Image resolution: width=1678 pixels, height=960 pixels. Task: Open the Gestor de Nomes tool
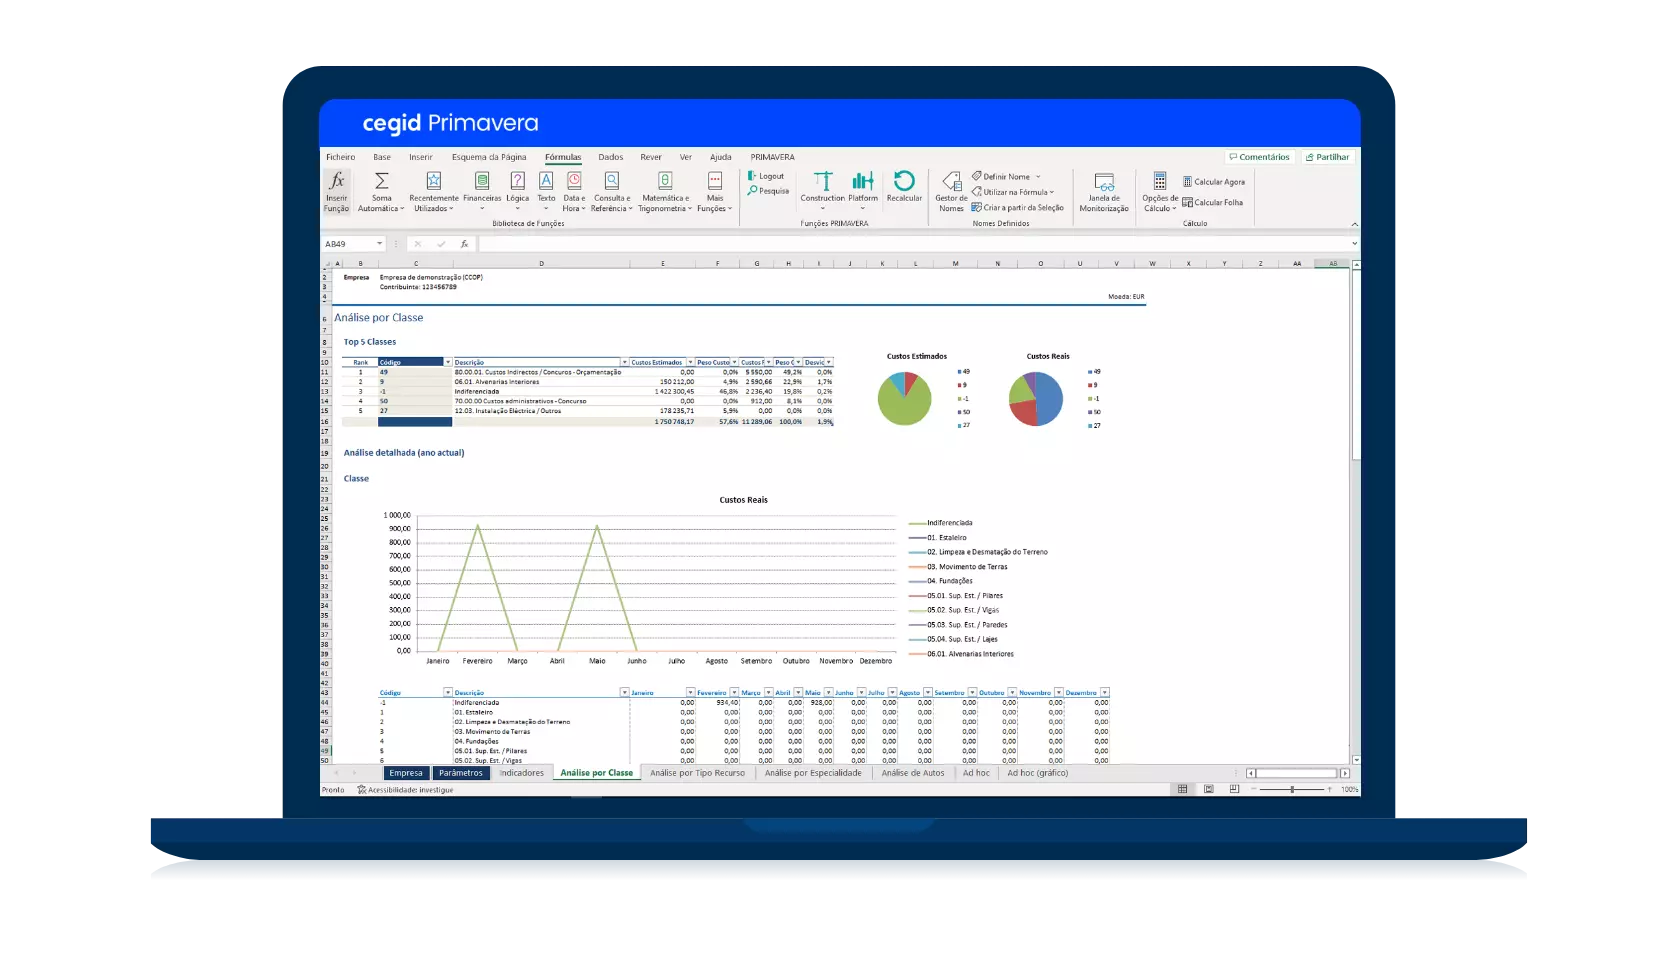click(951, 182)
